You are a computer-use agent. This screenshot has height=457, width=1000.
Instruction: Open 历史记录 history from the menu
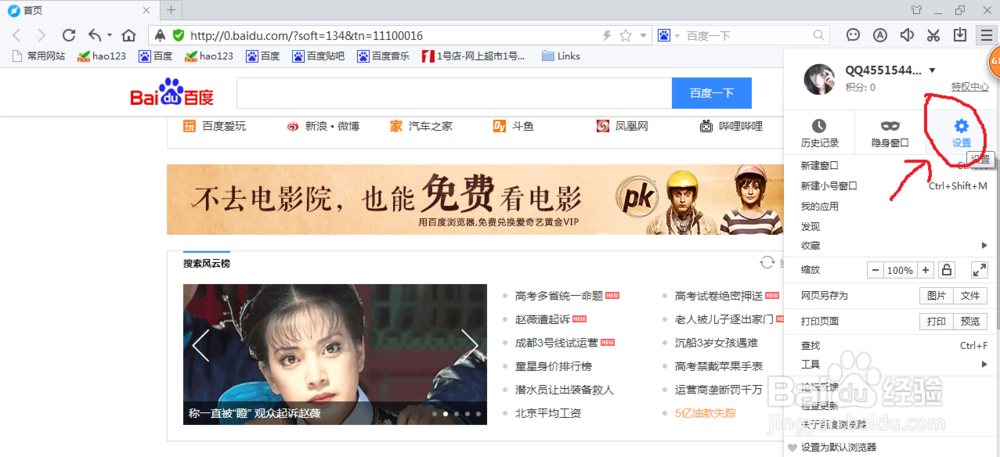(820, 133)
